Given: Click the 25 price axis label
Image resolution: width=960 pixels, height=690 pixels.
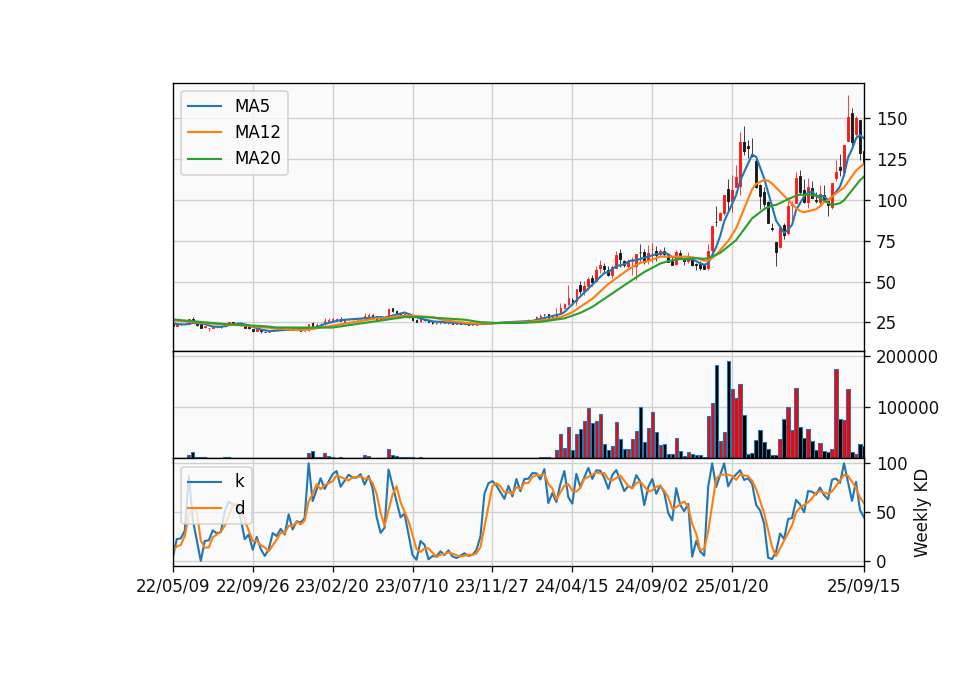Looking at the screenshot, I should pyautogui.click(x=887, y=323).
